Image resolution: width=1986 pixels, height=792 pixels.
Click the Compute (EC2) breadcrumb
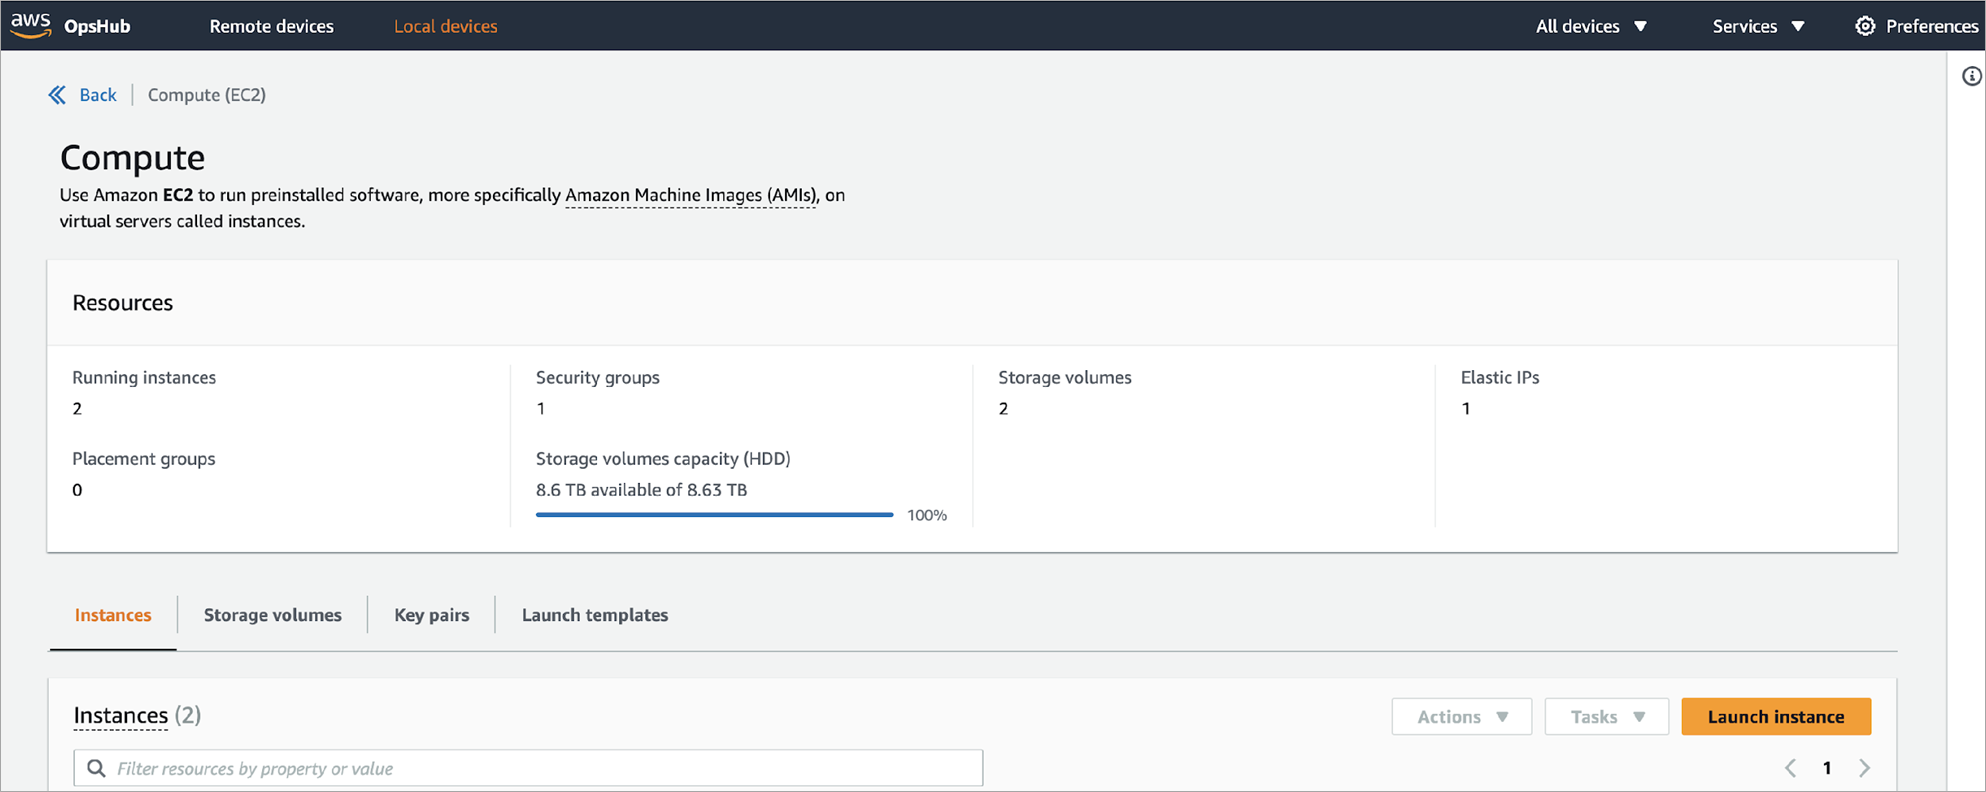point(207,95)
